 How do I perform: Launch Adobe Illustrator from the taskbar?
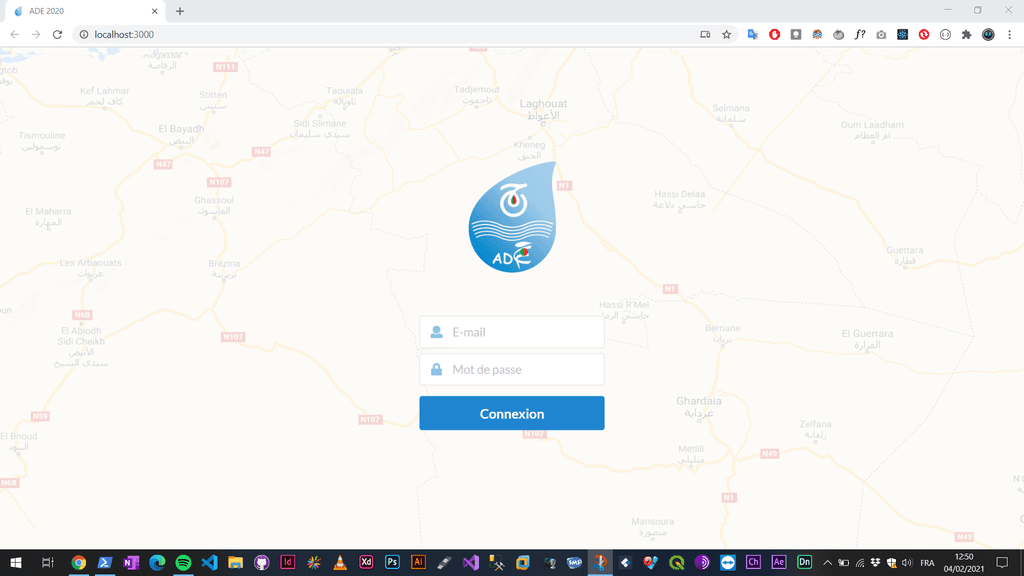tap(418, 562)
